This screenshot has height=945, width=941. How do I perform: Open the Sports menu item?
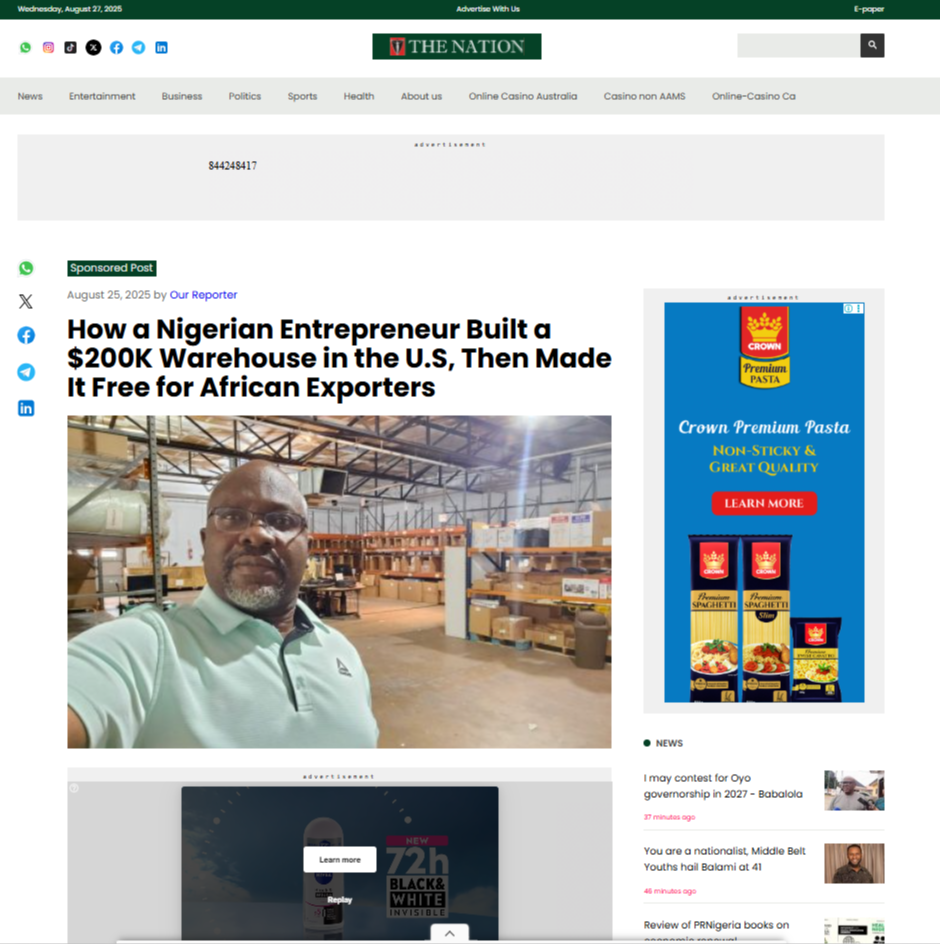click(x=302, y=96)
